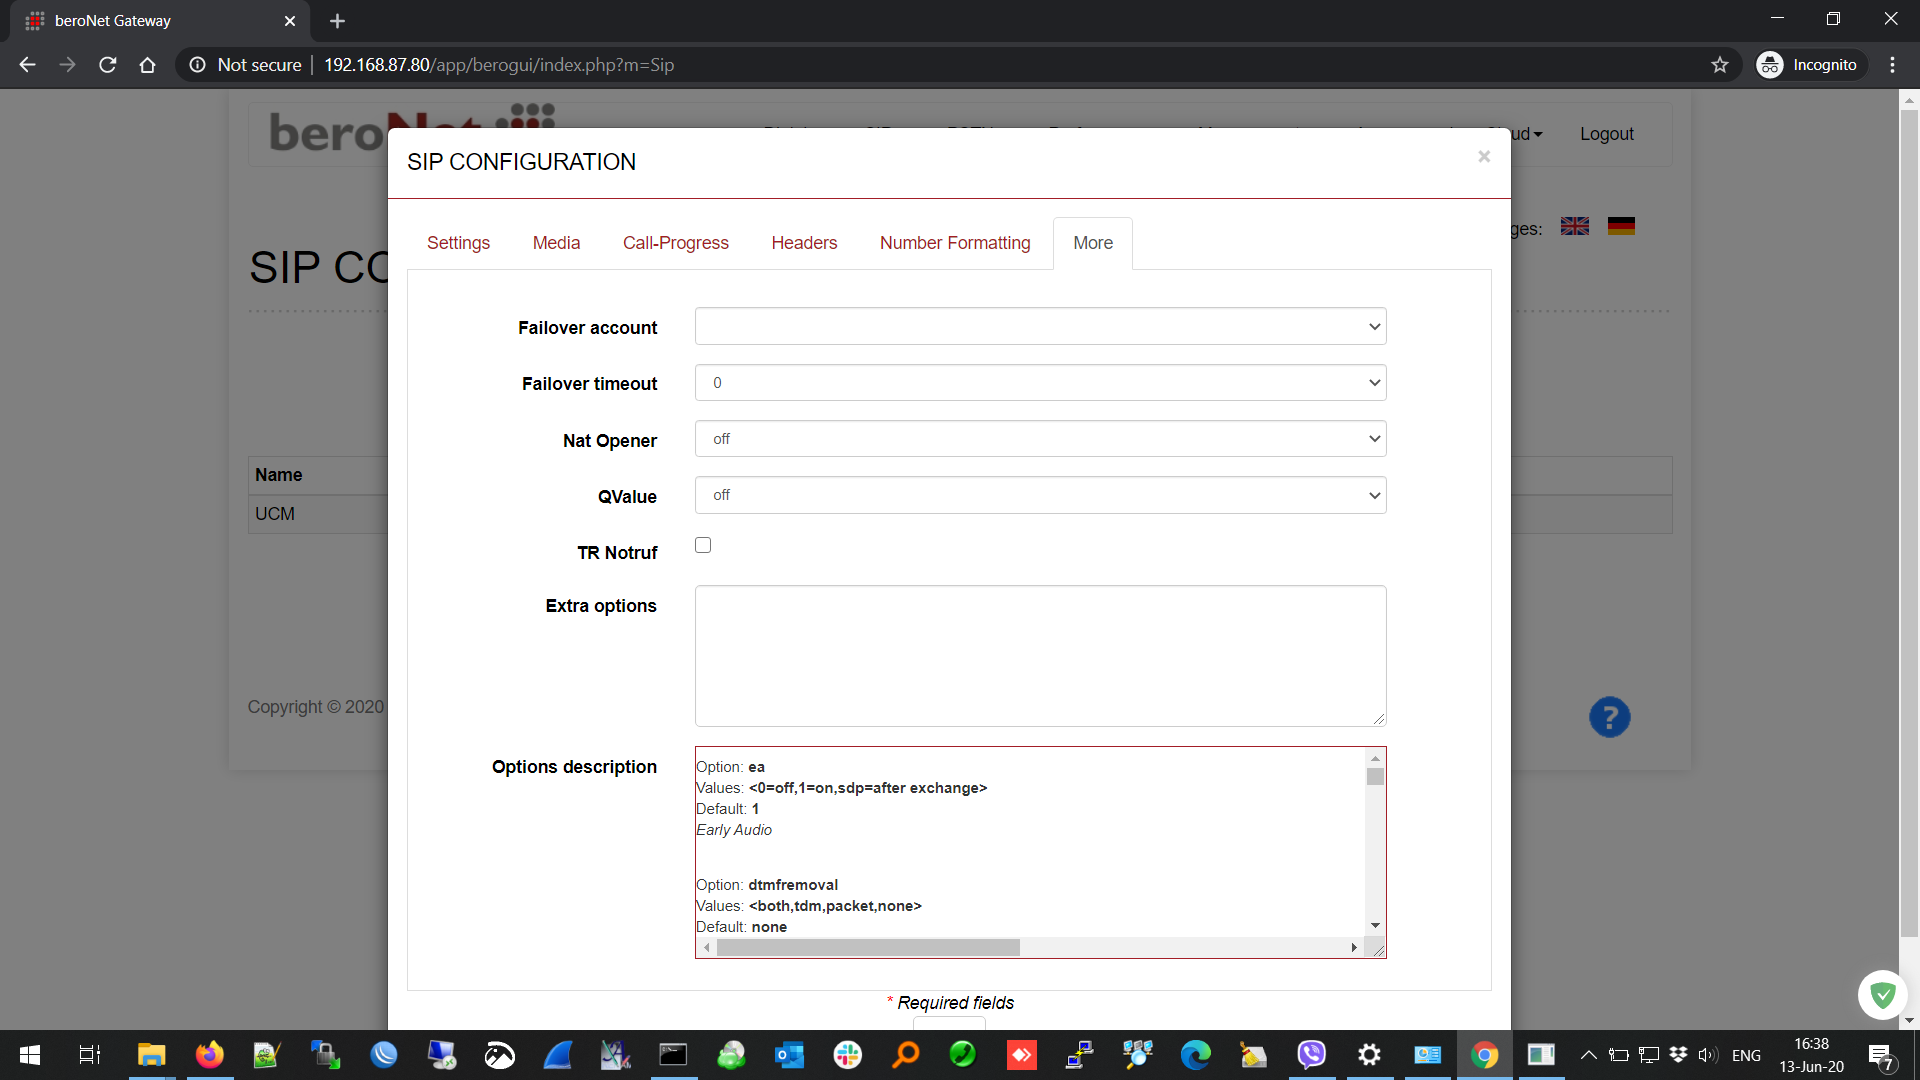Open the Chrome three-dot menu
The image size is (1920, 1080).
click(1892, 65)
